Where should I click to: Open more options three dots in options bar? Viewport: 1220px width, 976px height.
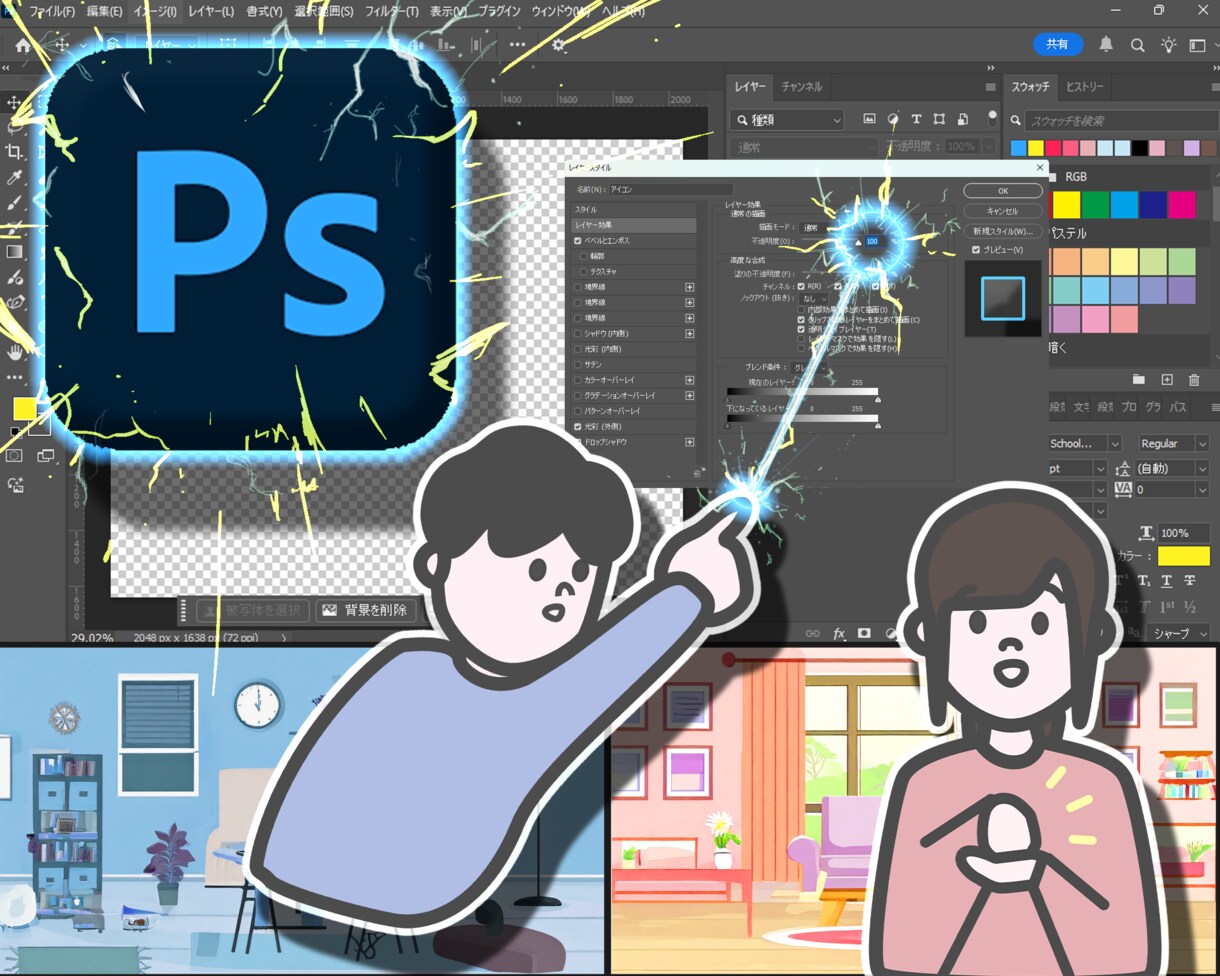coord(517,45)
